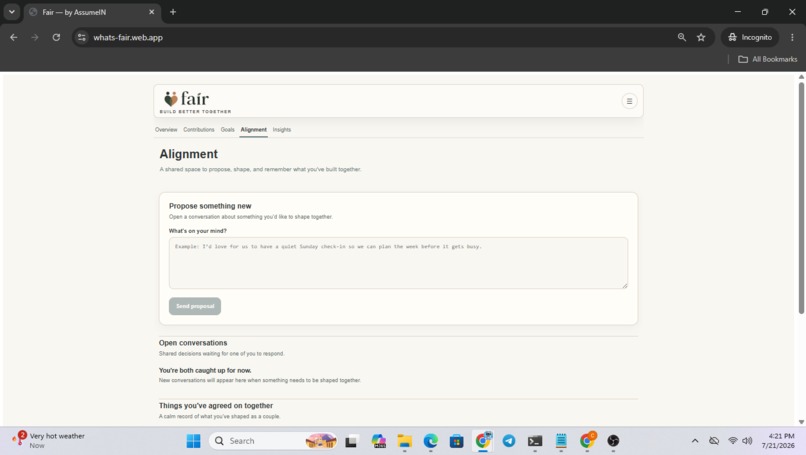Close the Fair — by AssumeIN tab
The image size is (806, 455).
coord(152,12)
